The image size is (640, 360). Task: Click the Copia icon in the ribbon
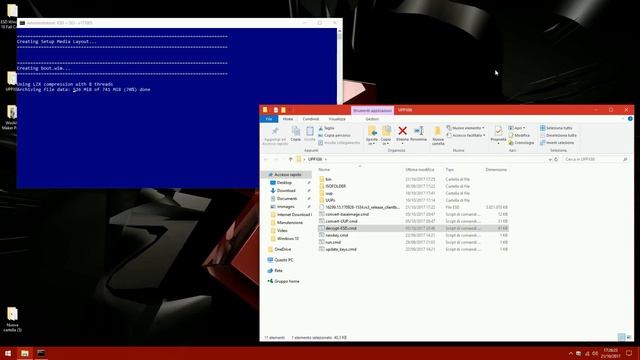pyautogui.click(x=296, y=134)
